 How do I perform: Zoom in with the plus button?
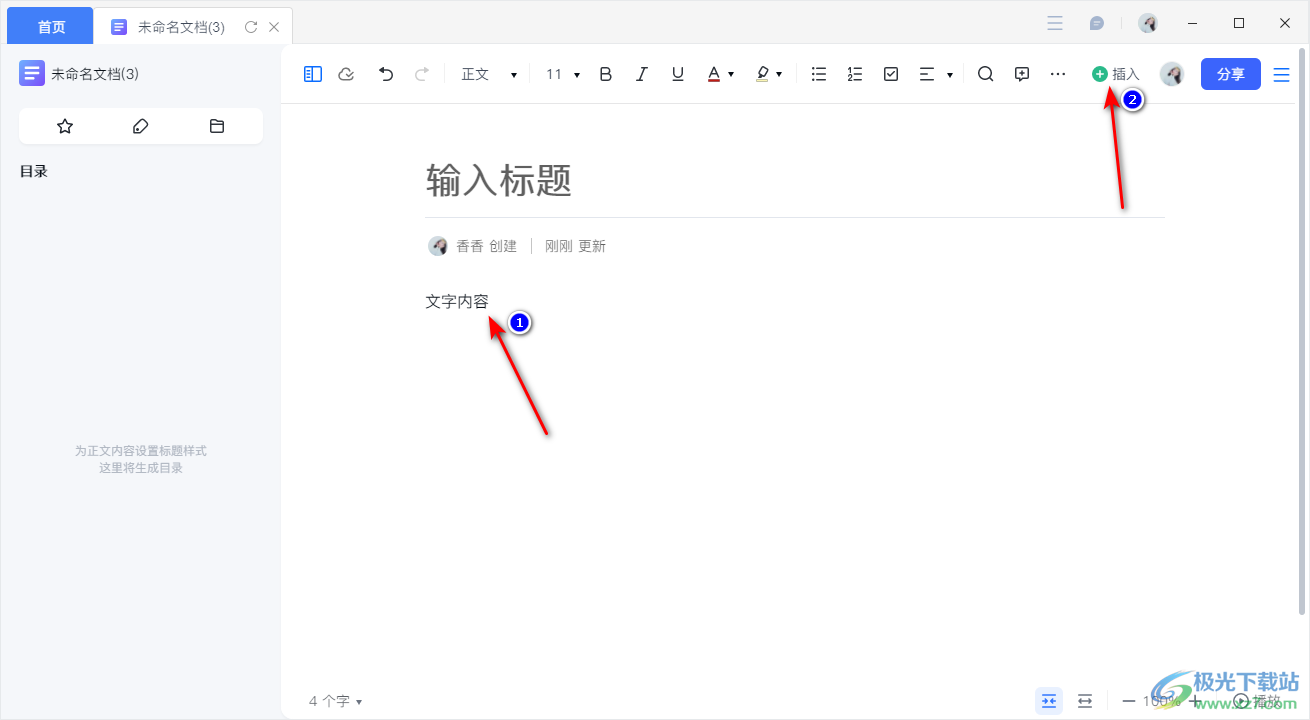(1193, 701)
